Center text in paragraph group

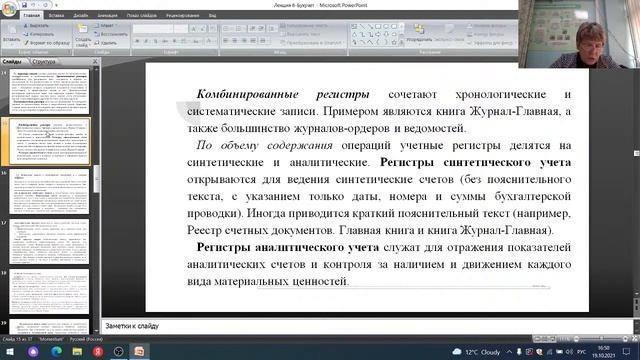(235, 41)
